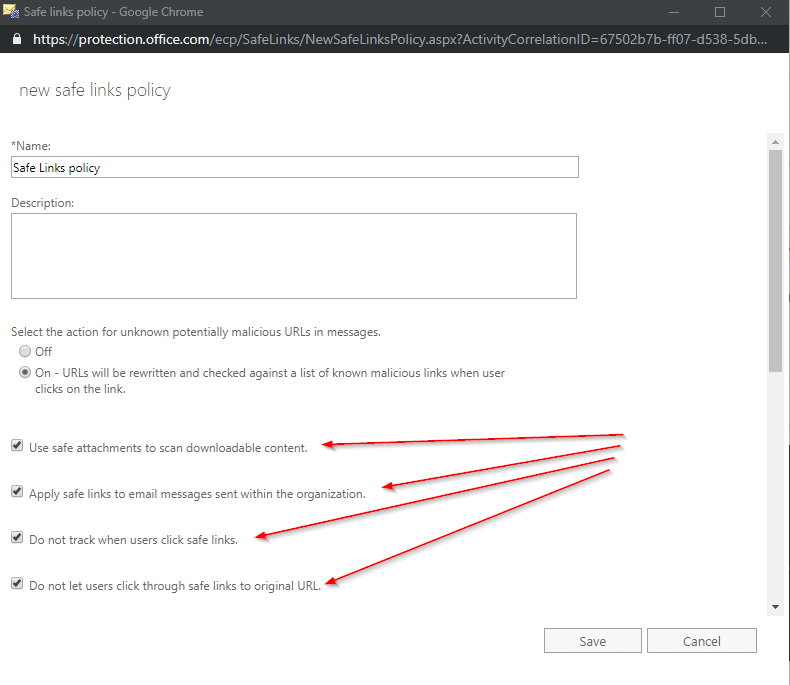Screen dimensions: 790x685
Task: Uncheck Use safe attachments to scan downloadable content
Action: (17, 446)
